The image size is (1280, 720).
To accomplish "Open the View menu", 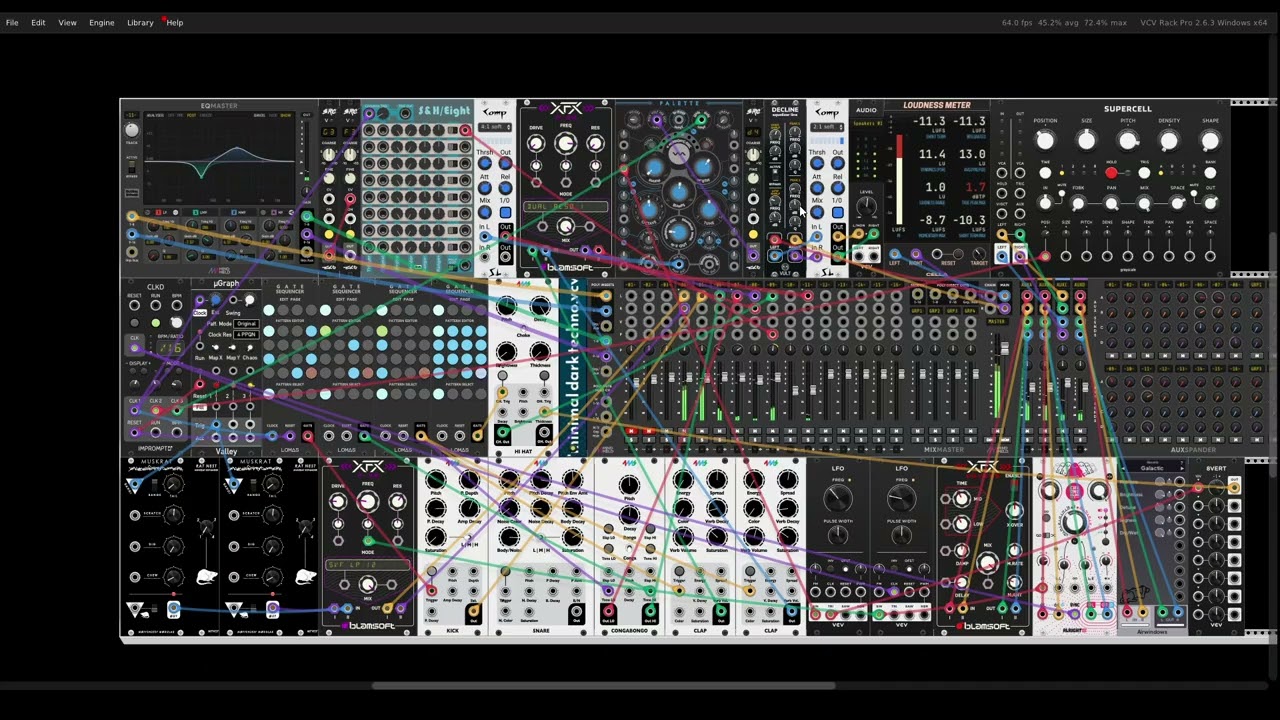I will pos(67,22).
